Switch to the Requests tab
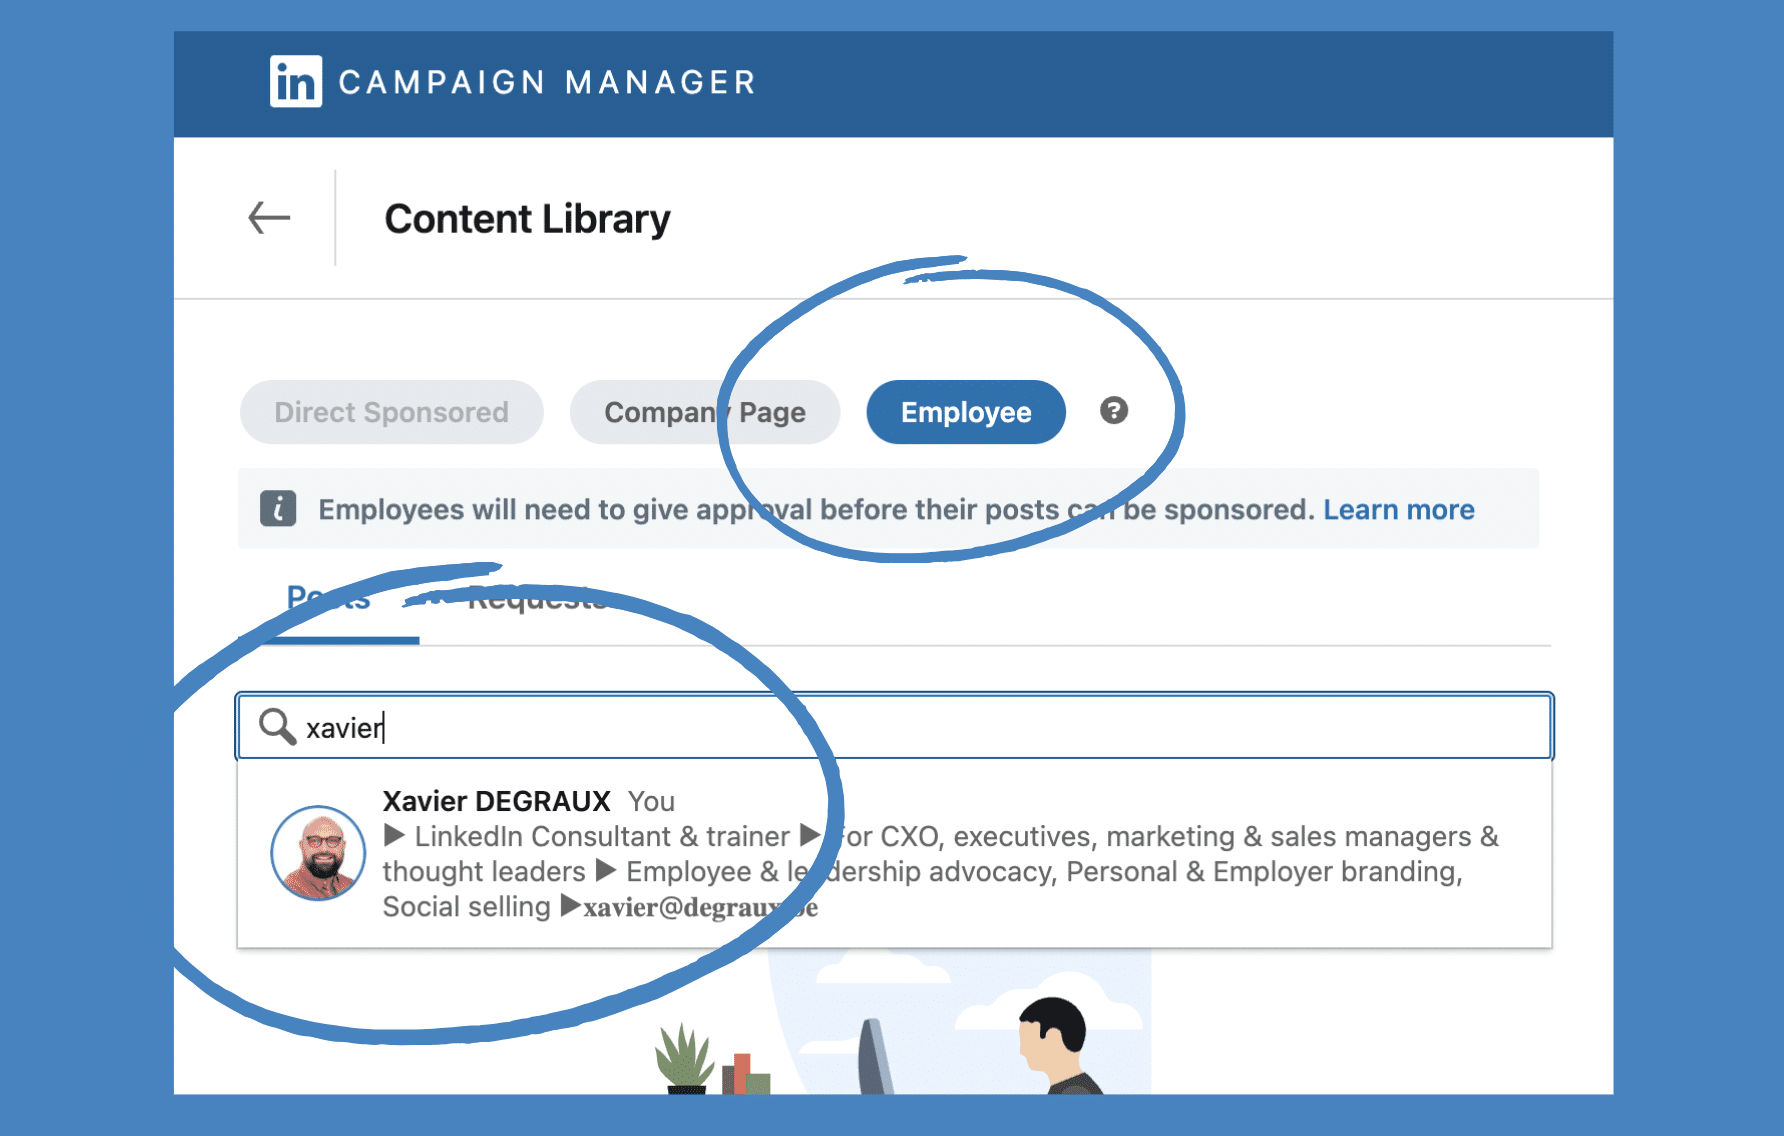 (x=536, y=600)
